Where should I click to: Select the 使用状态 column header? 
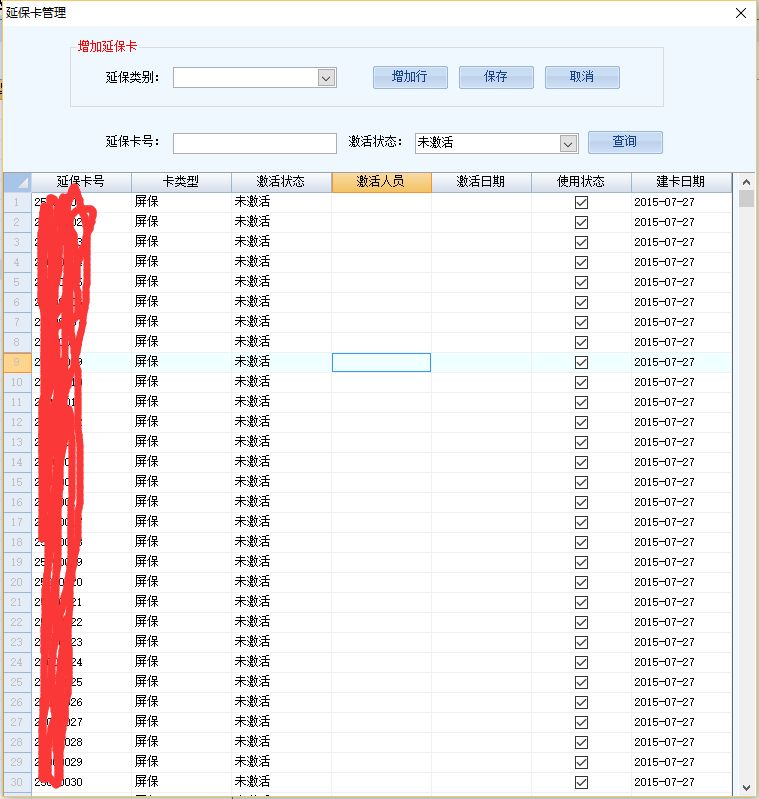coord(581,182)
